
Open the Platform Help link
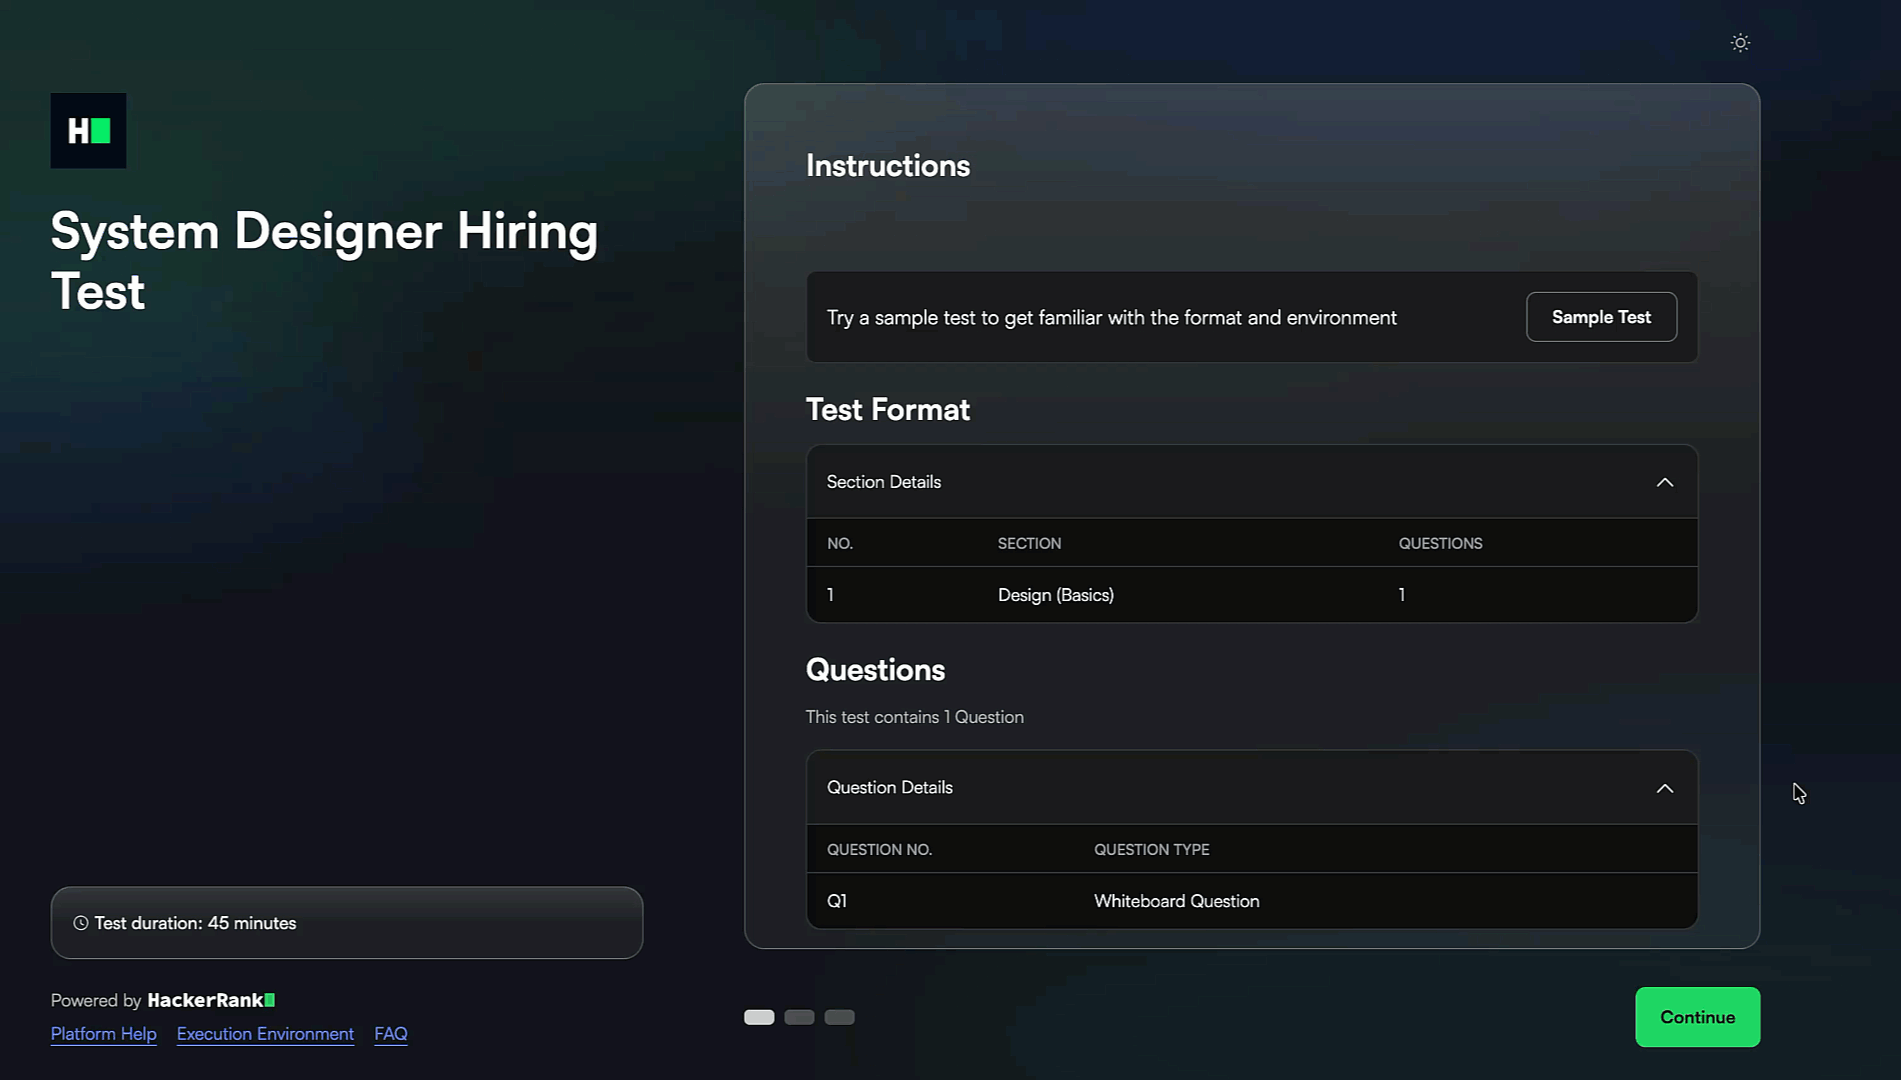pyautogui.click(x=103, y=1033)
